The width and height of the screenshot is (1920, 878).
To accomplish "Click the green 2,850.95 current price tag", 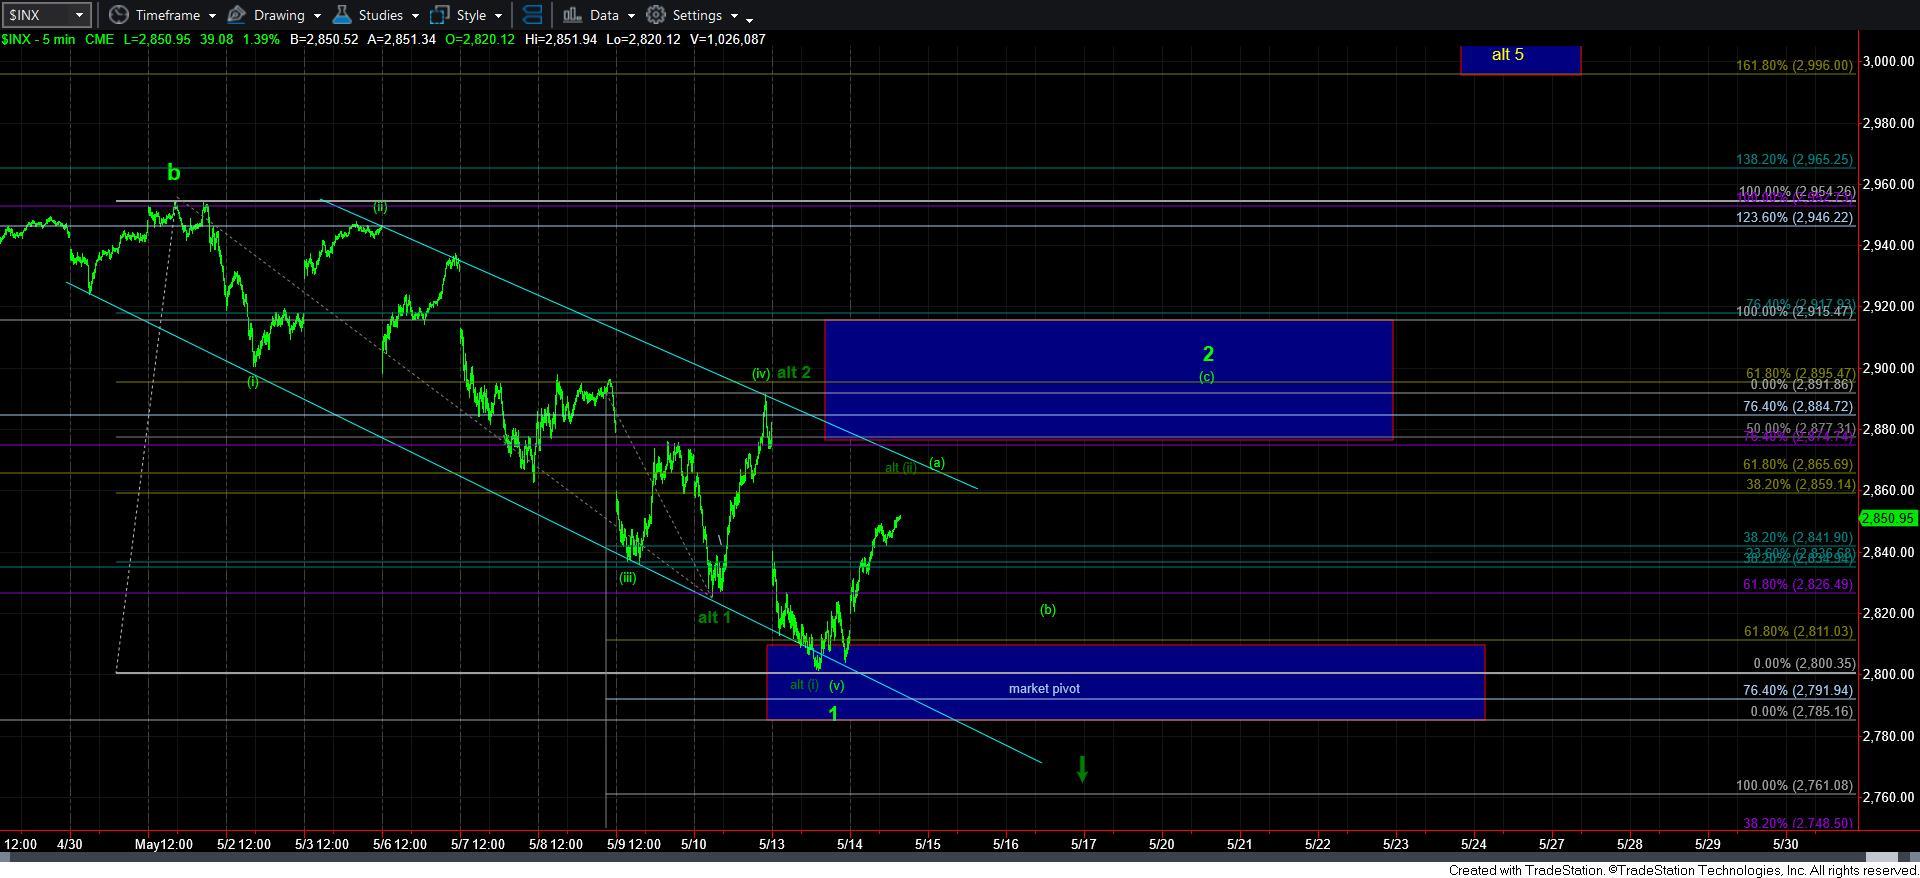I will pos(1887,518).
